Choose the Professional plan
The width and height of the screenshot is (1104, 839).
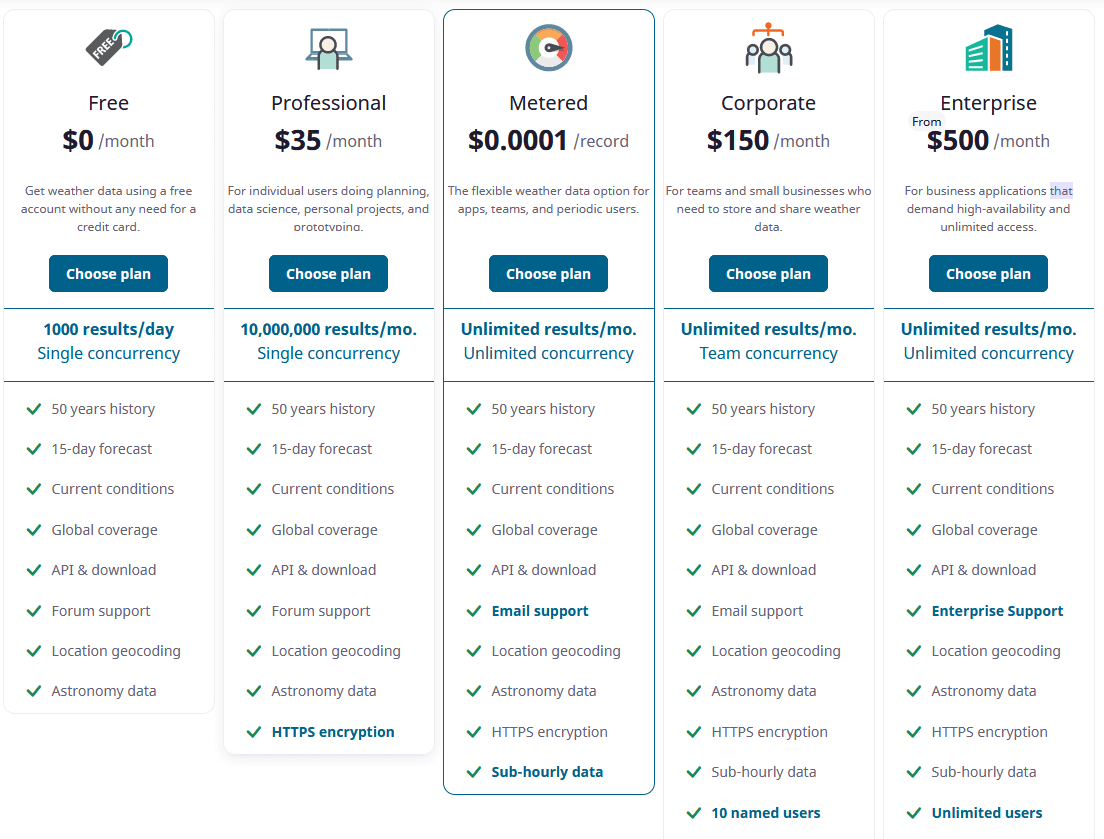328,274
